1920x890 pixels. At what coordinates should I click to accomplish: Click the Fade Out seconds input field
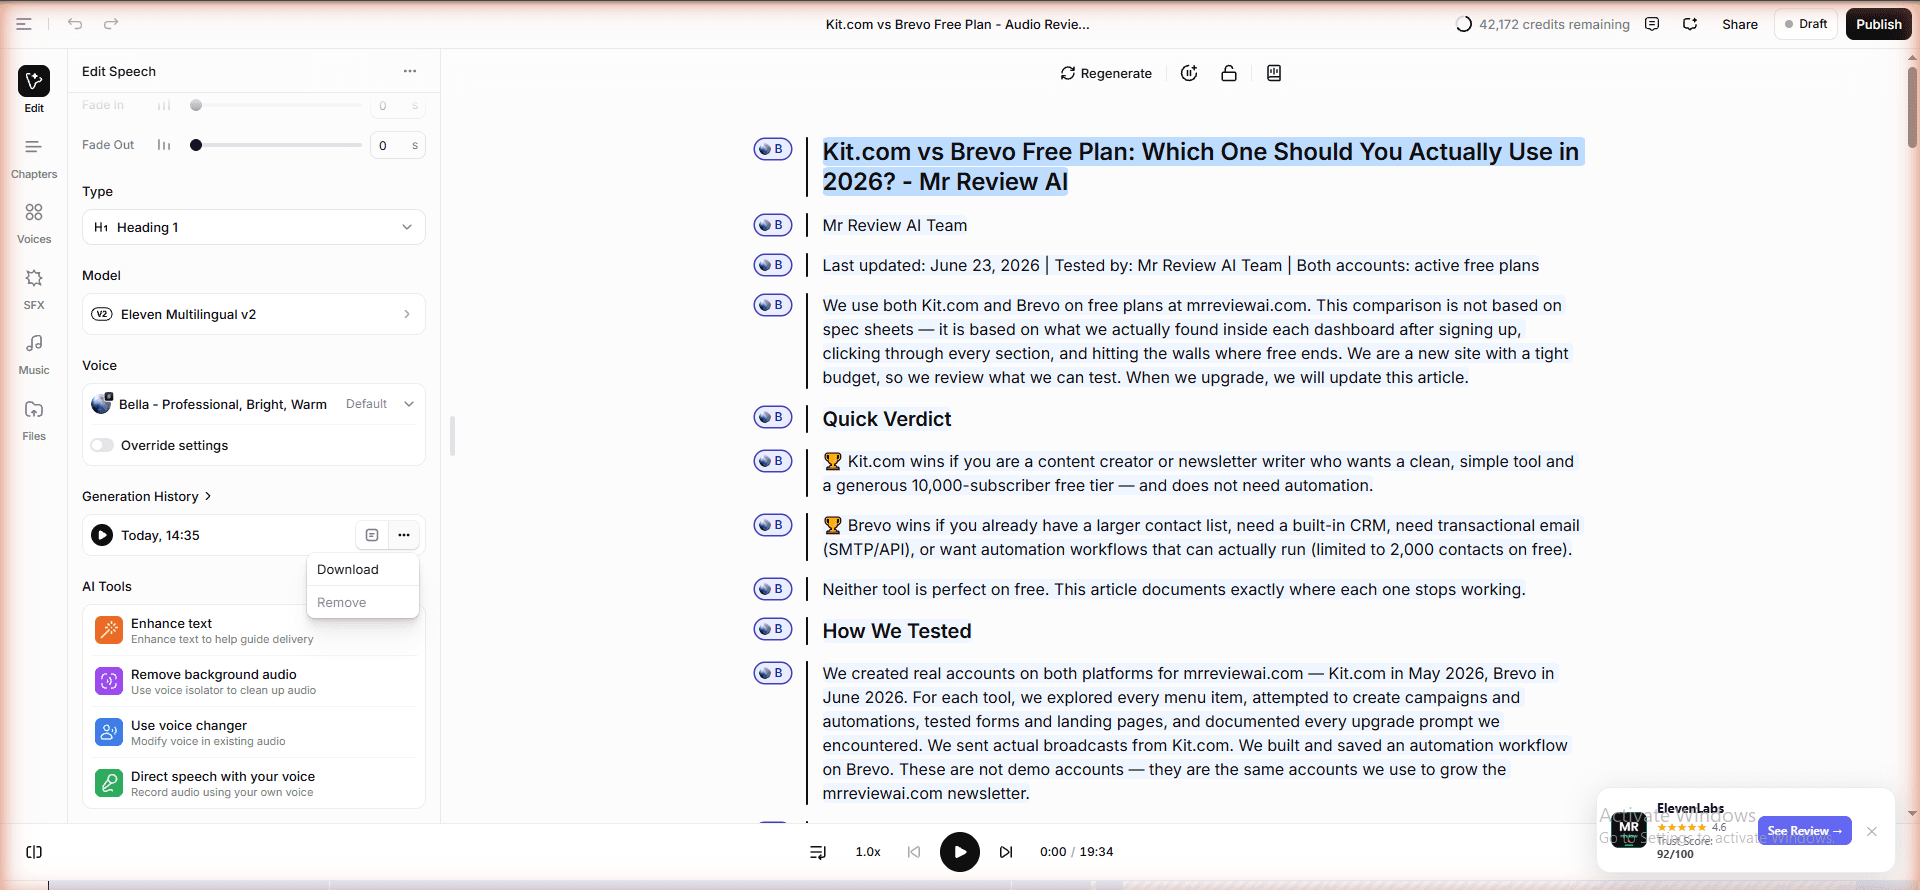[x=398, y=145]
